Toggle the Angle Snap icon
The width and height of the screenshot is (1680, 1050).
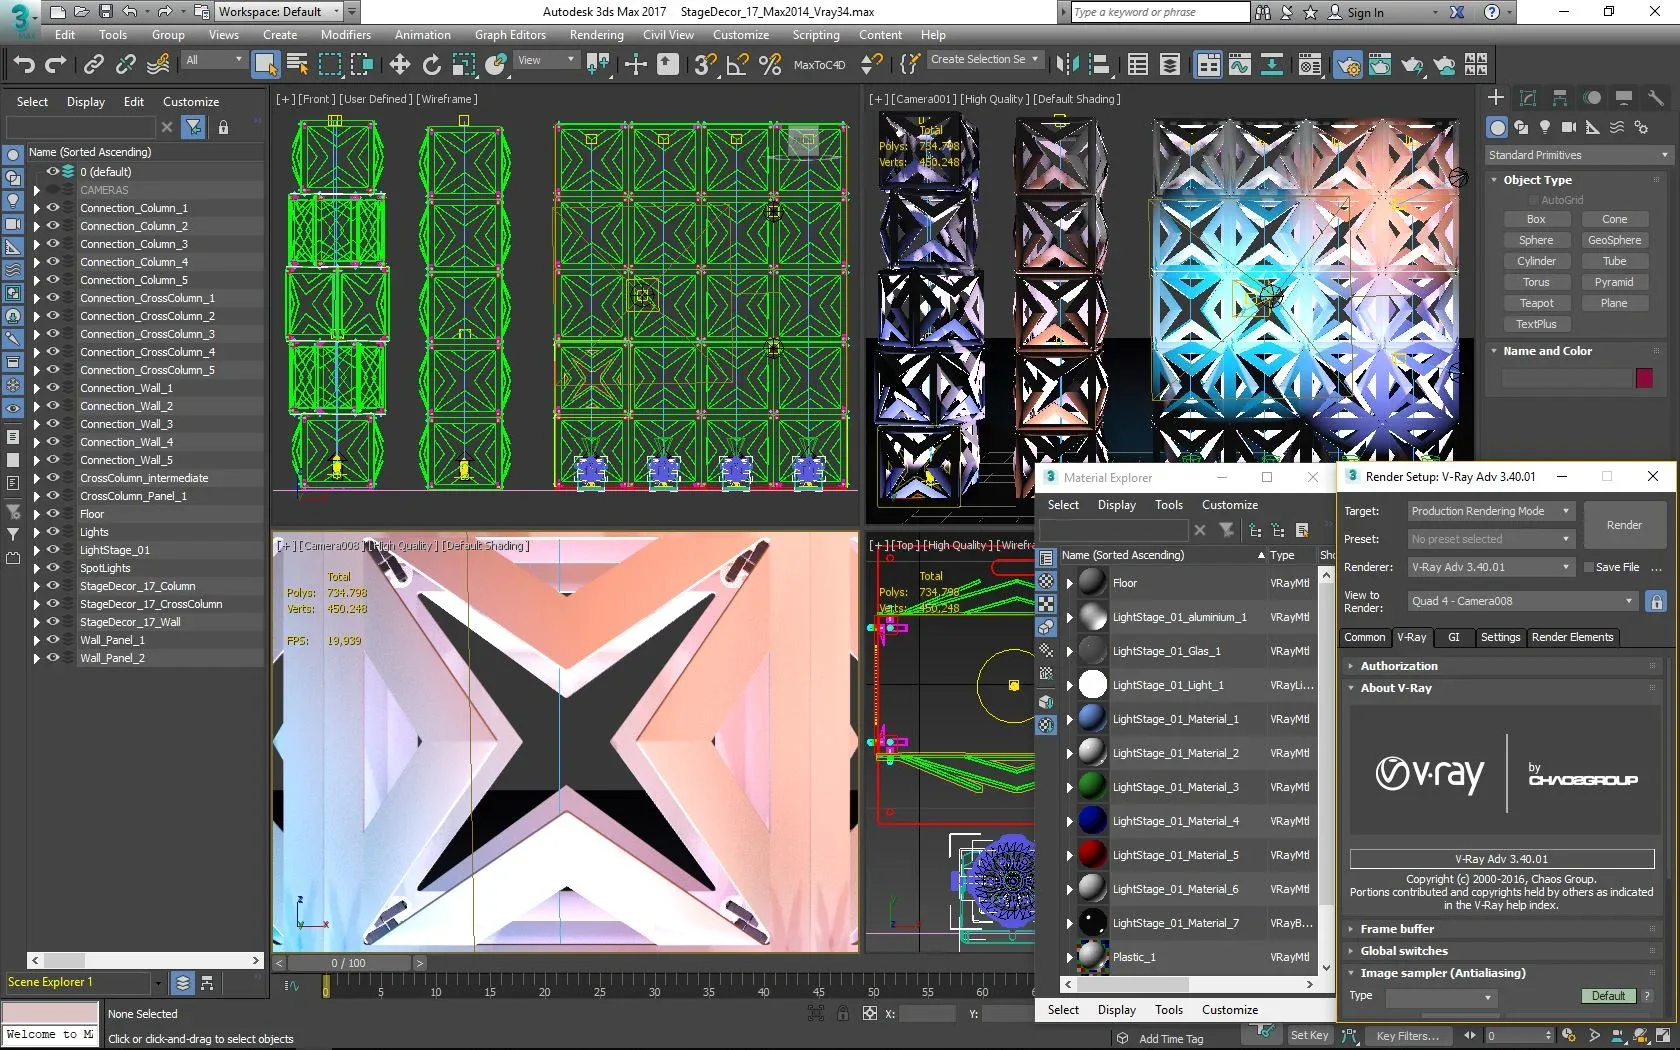click(x=737, y=65)
